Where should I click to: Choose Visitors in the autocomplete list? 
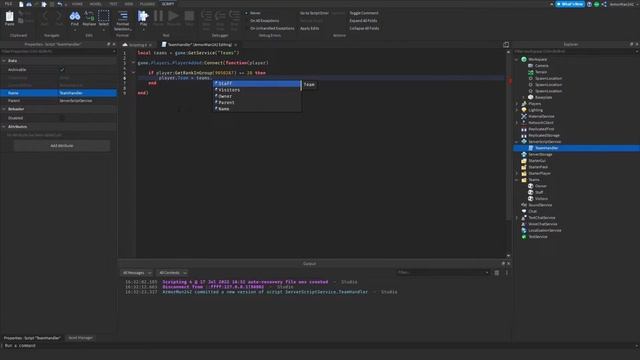pyautogui.click(x=257, y=90)
